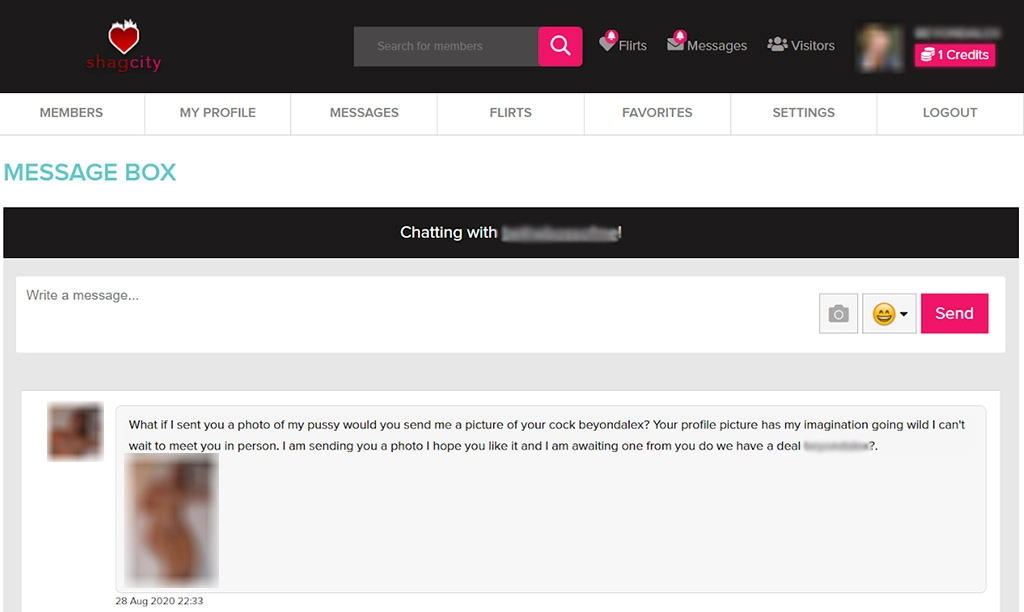Image resolution: width=1024 pixels, height=612 pixels.
Task: Click the 1 Credits badge
Action: pyautogui.click(x=954, y=55)
